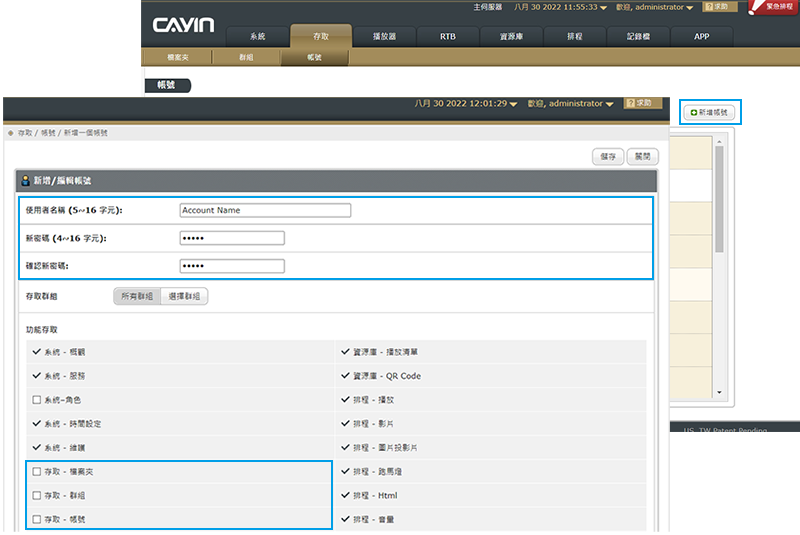
Task: Click the 新密碼 new password field
Action: pos(232,238)
